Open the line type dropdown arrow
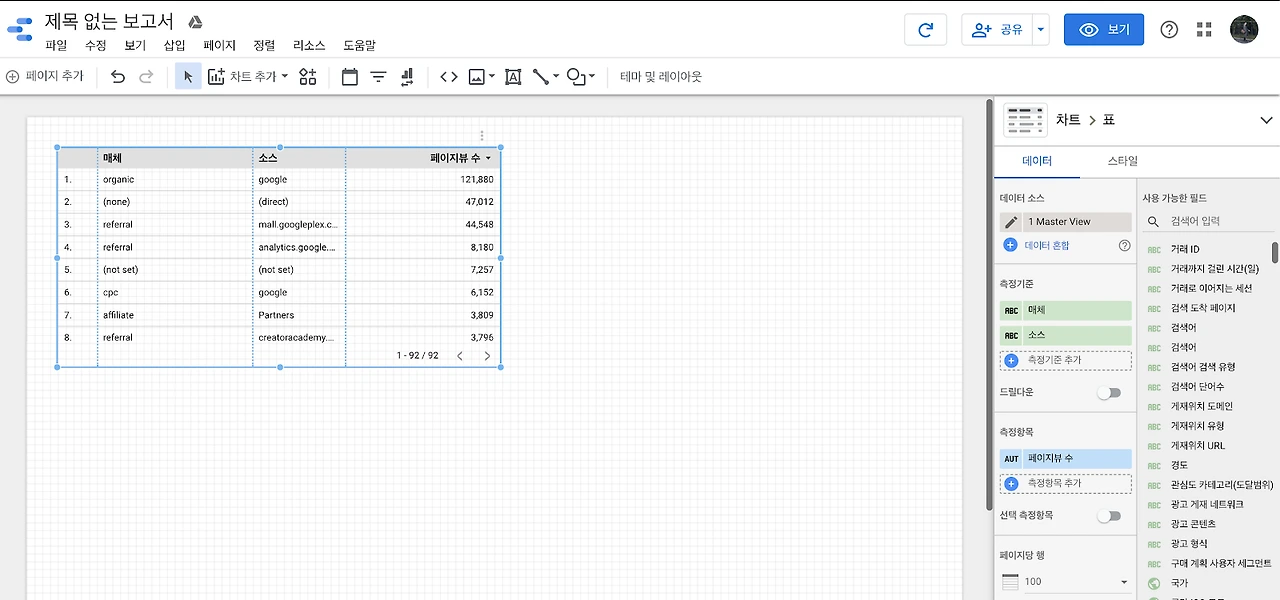 (556, 76)
